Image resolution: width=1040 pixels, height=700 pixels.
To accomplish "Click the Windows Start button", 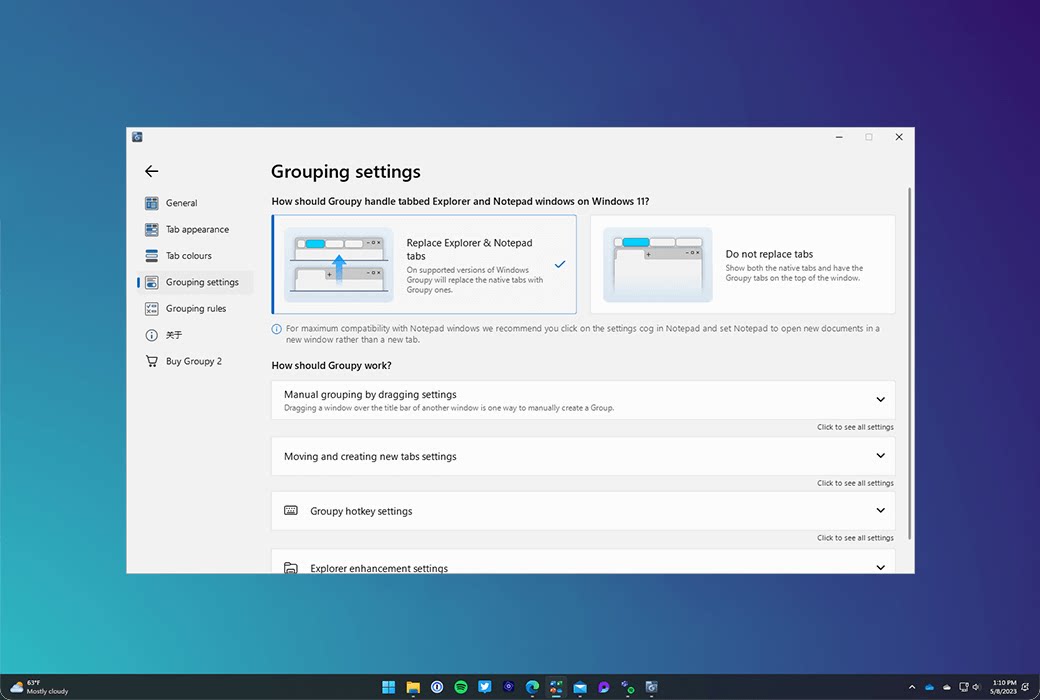I will tap(388, 687).
